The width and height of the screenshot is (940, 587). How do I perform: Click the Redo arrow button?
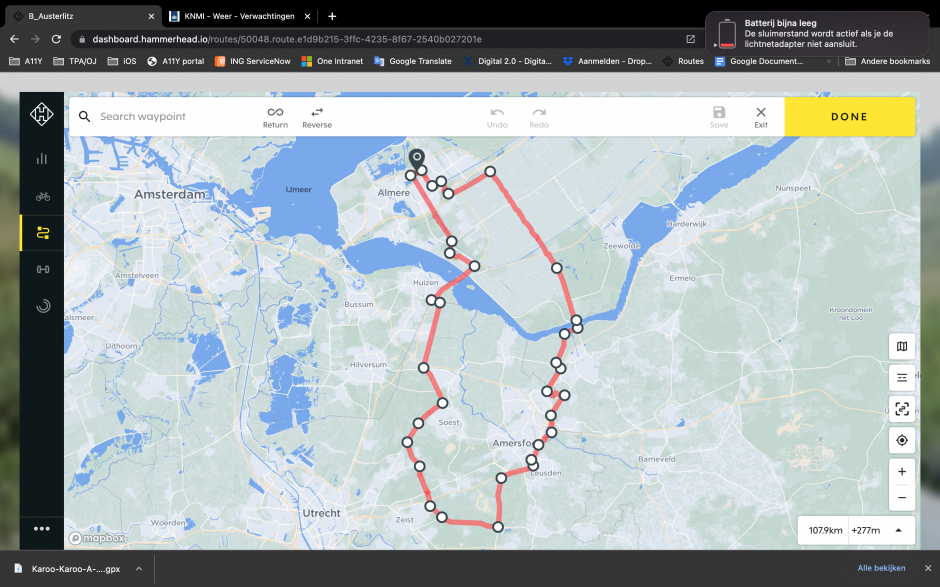(x=539, y=117)
